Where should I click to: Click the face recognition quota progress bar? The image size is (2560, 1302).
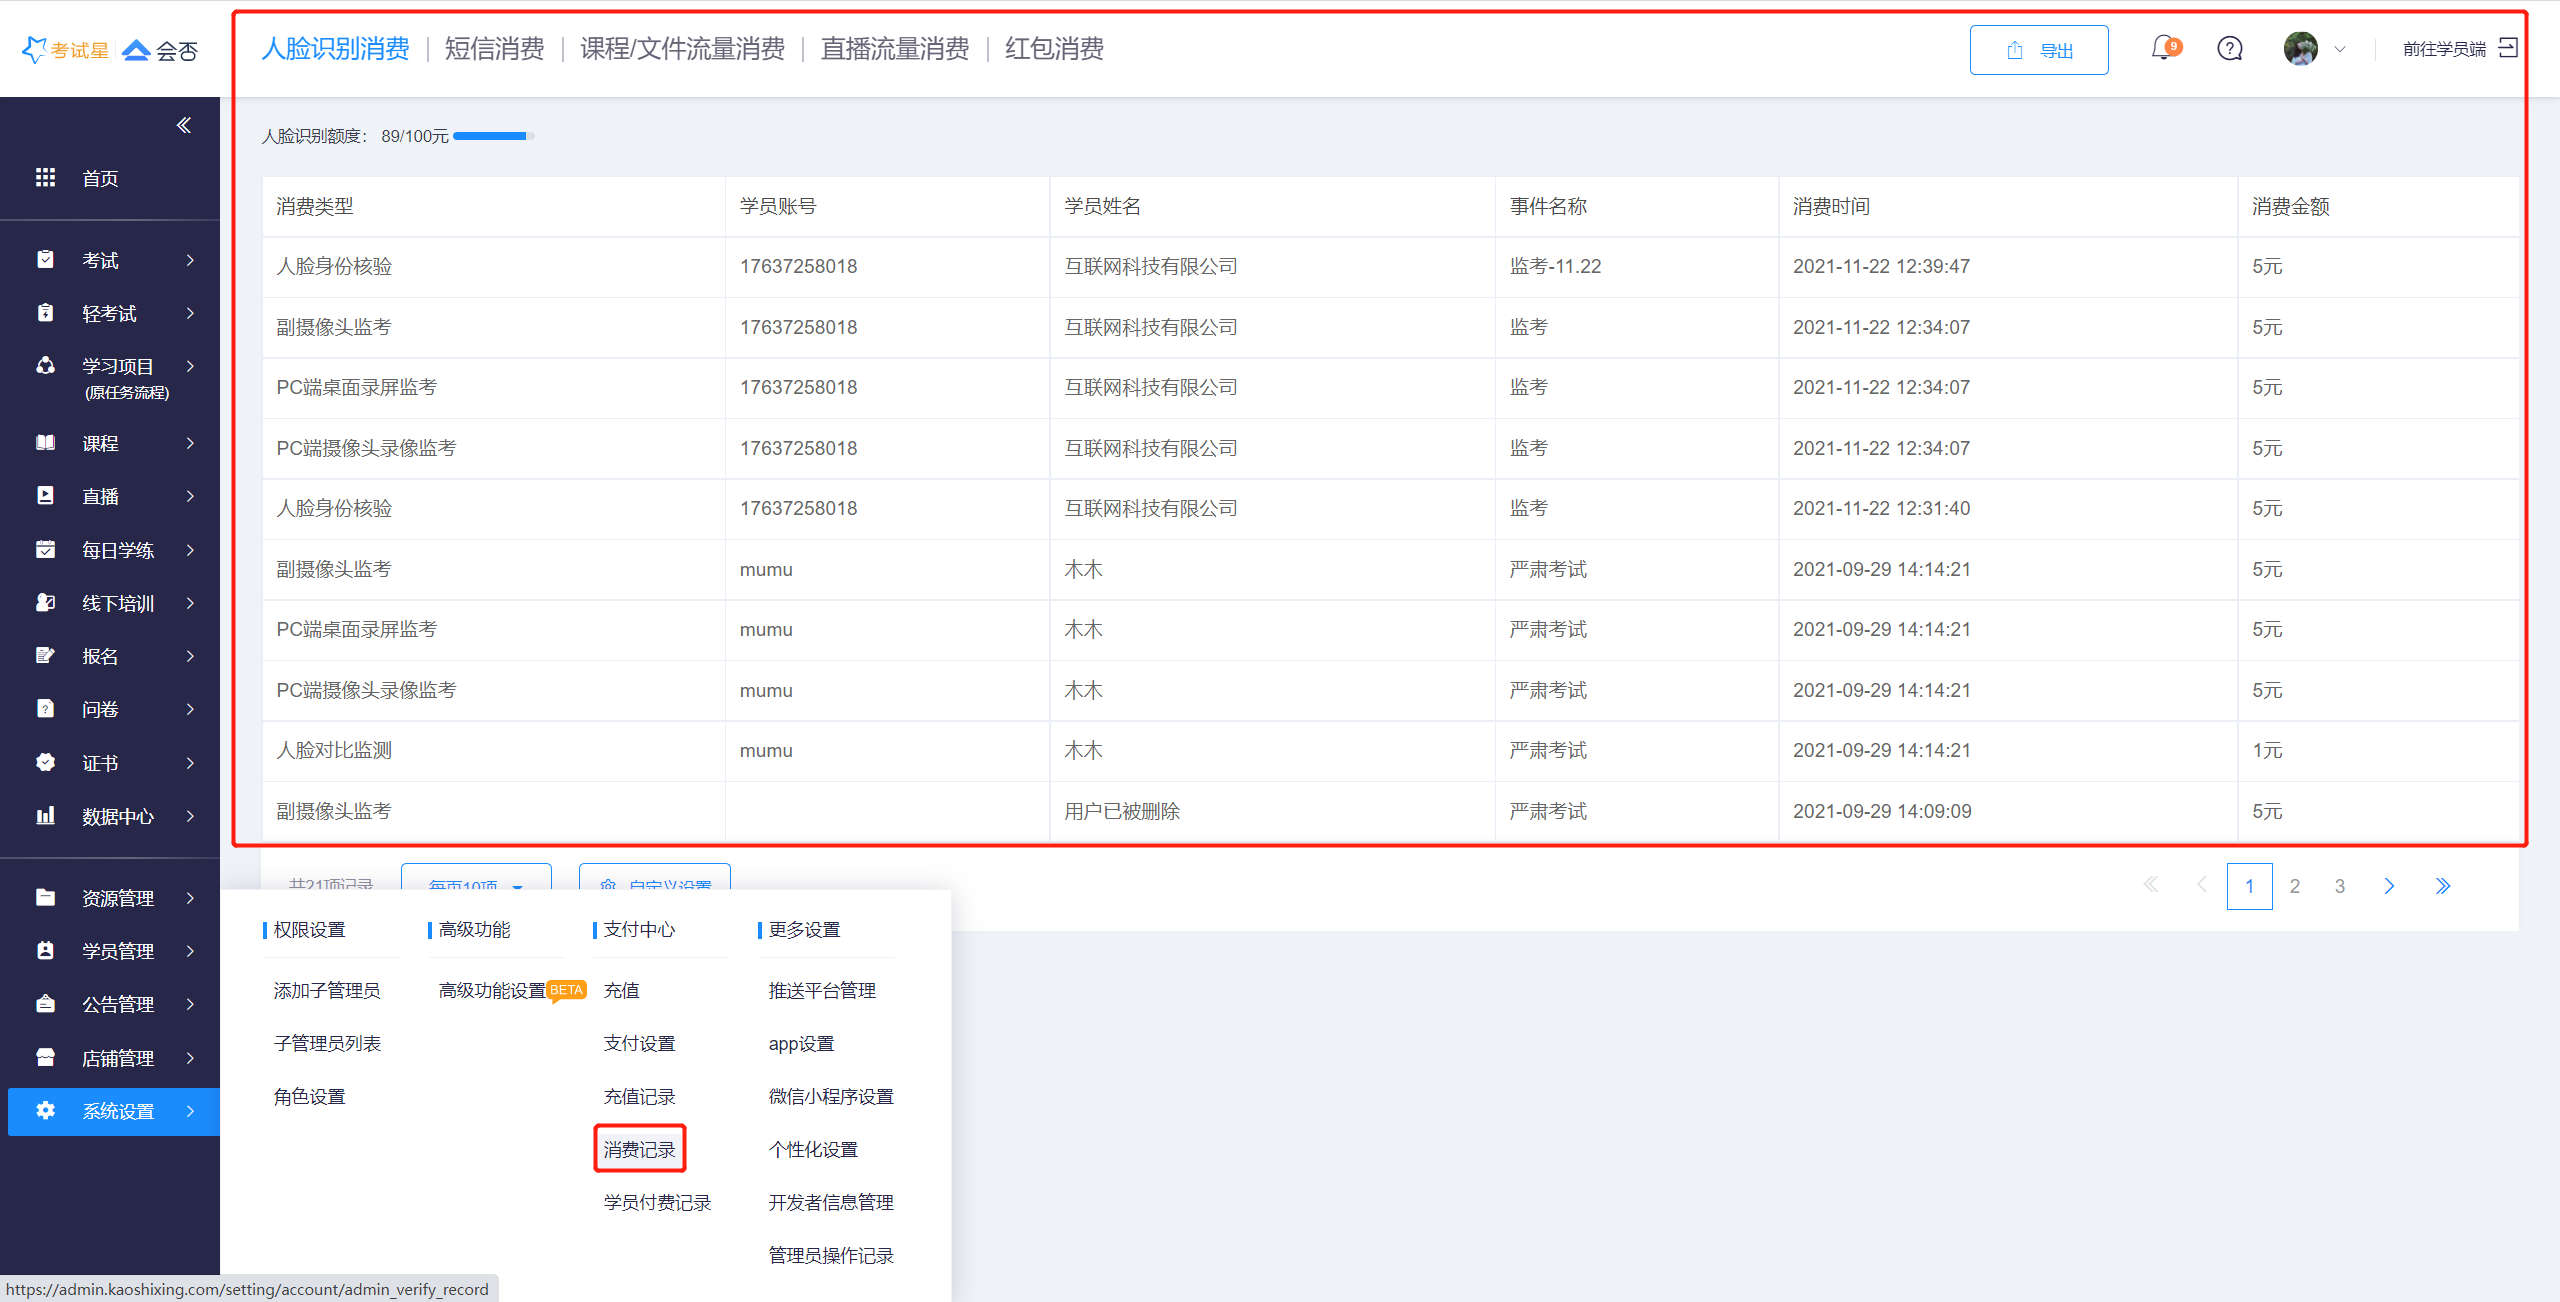492,136
